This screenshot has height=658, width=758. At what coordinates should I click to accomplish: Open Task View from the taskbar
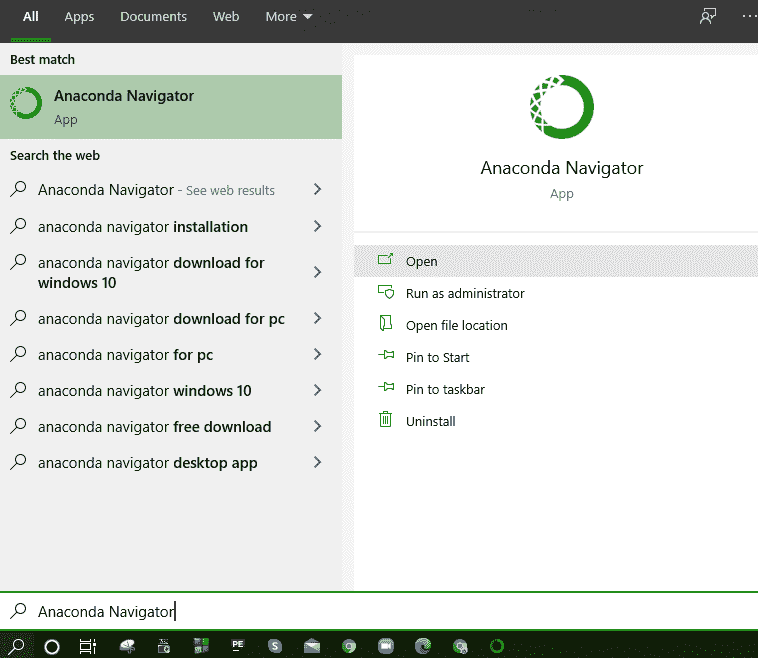(x=87, y=646)
